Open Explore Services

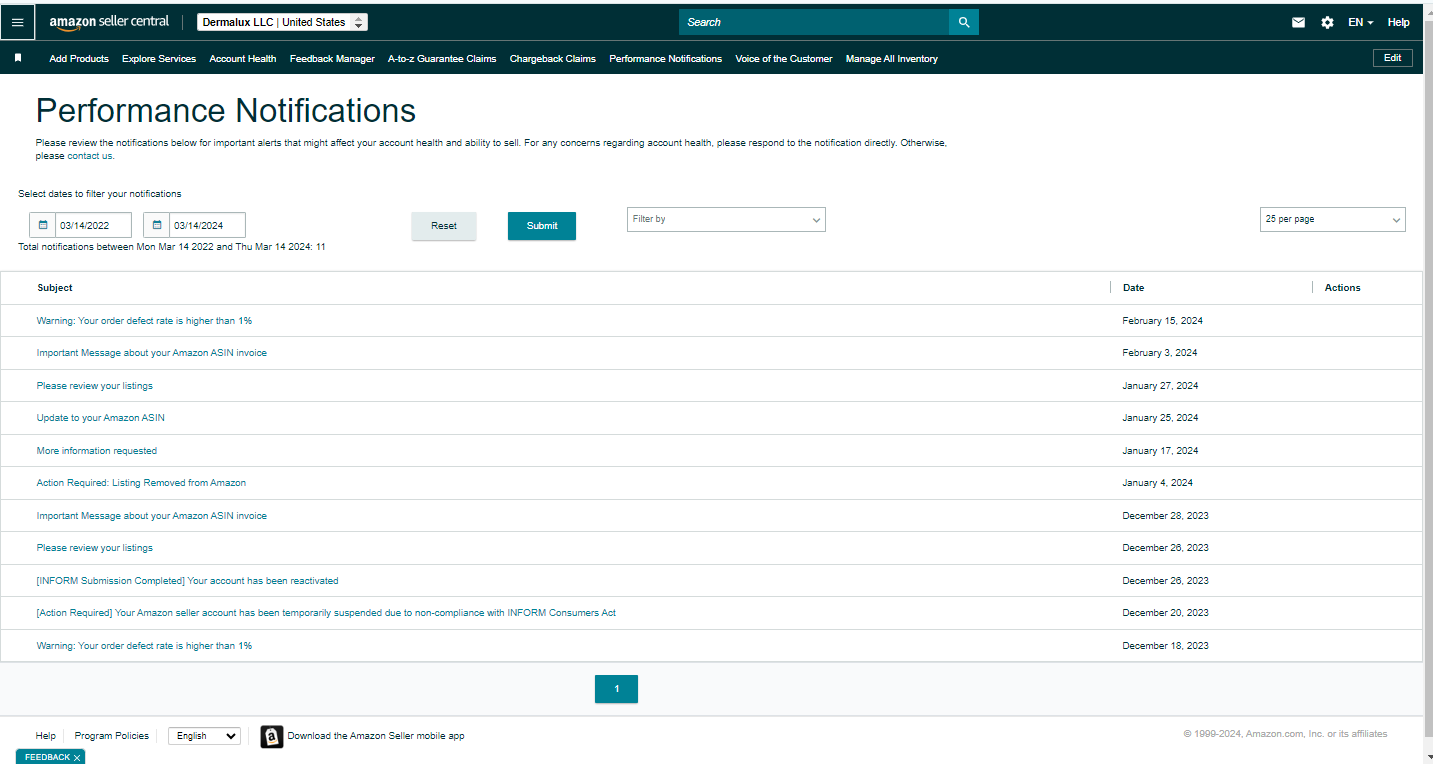pos(159,59)
